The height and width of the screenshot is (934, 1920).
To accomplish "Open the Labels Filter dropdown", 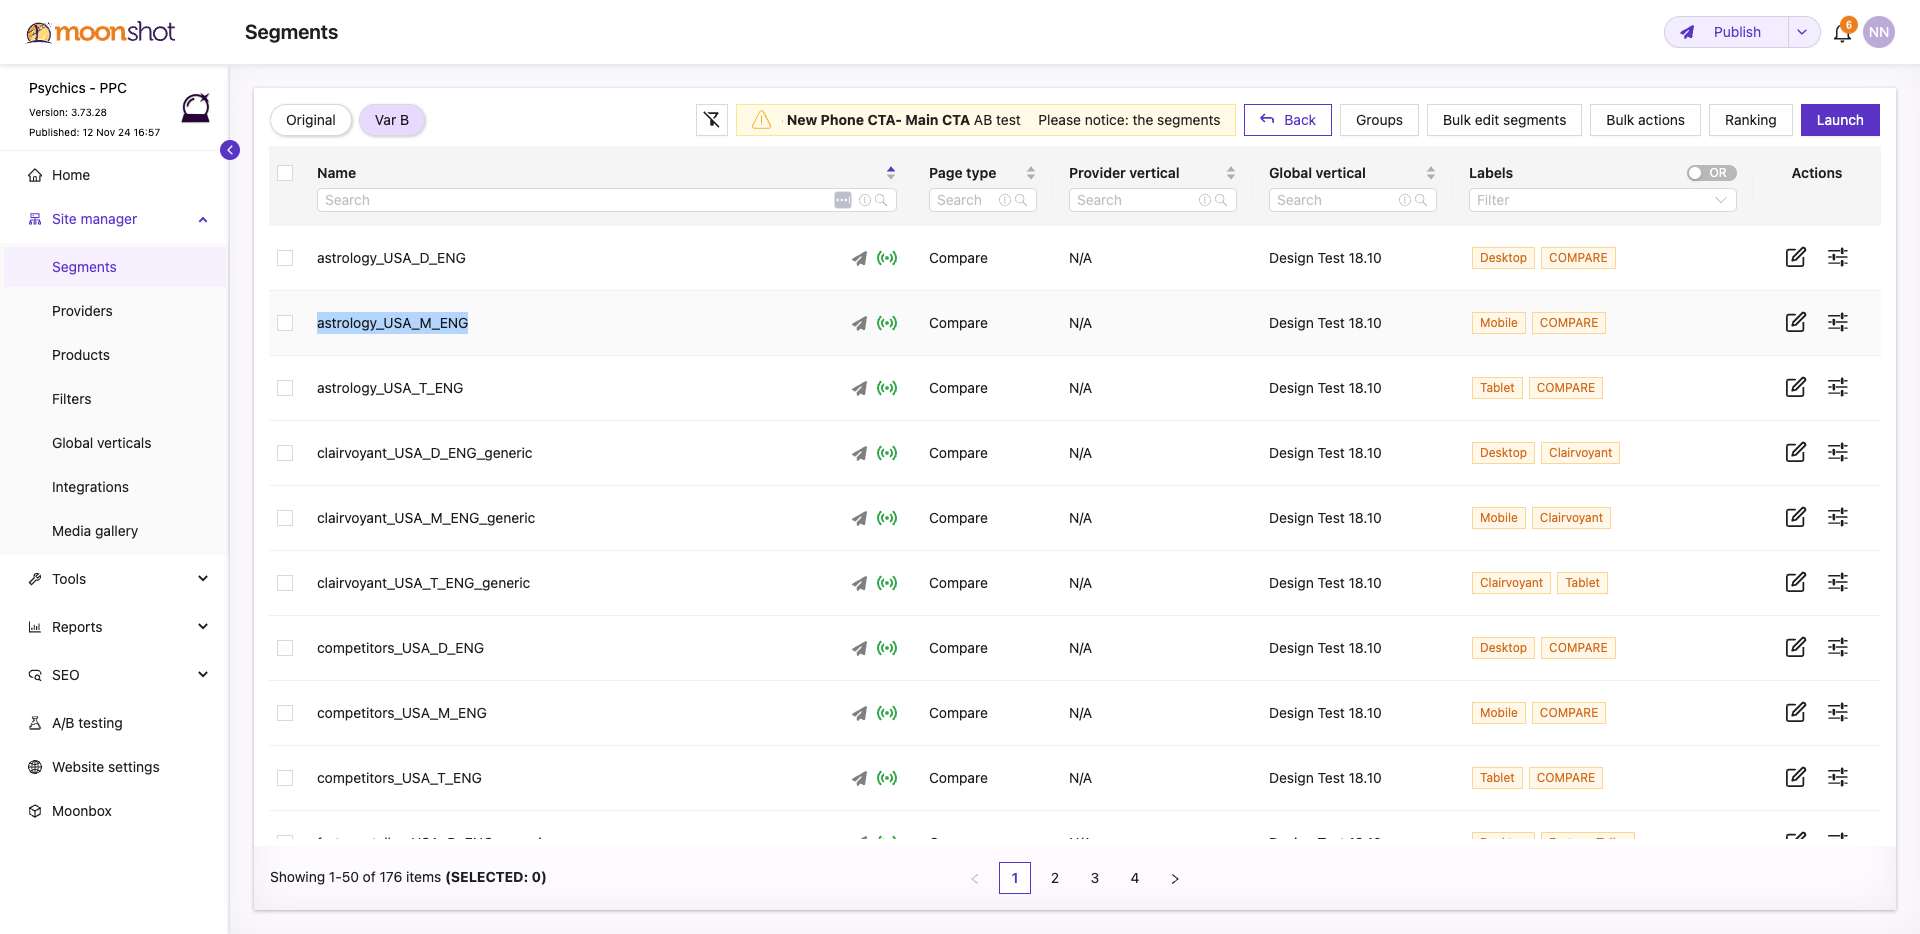I will pos(1602,200).
